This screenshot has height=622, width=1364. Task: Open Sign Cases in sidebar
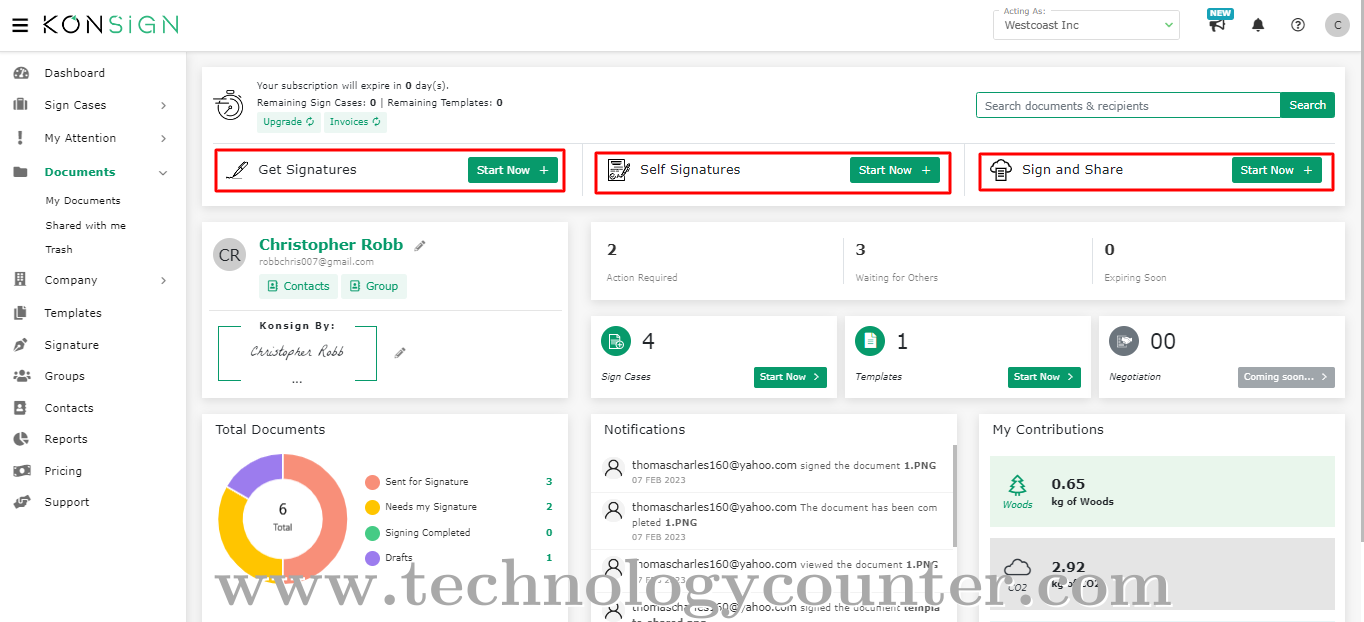pyautogui.click(x=75, y=105)
